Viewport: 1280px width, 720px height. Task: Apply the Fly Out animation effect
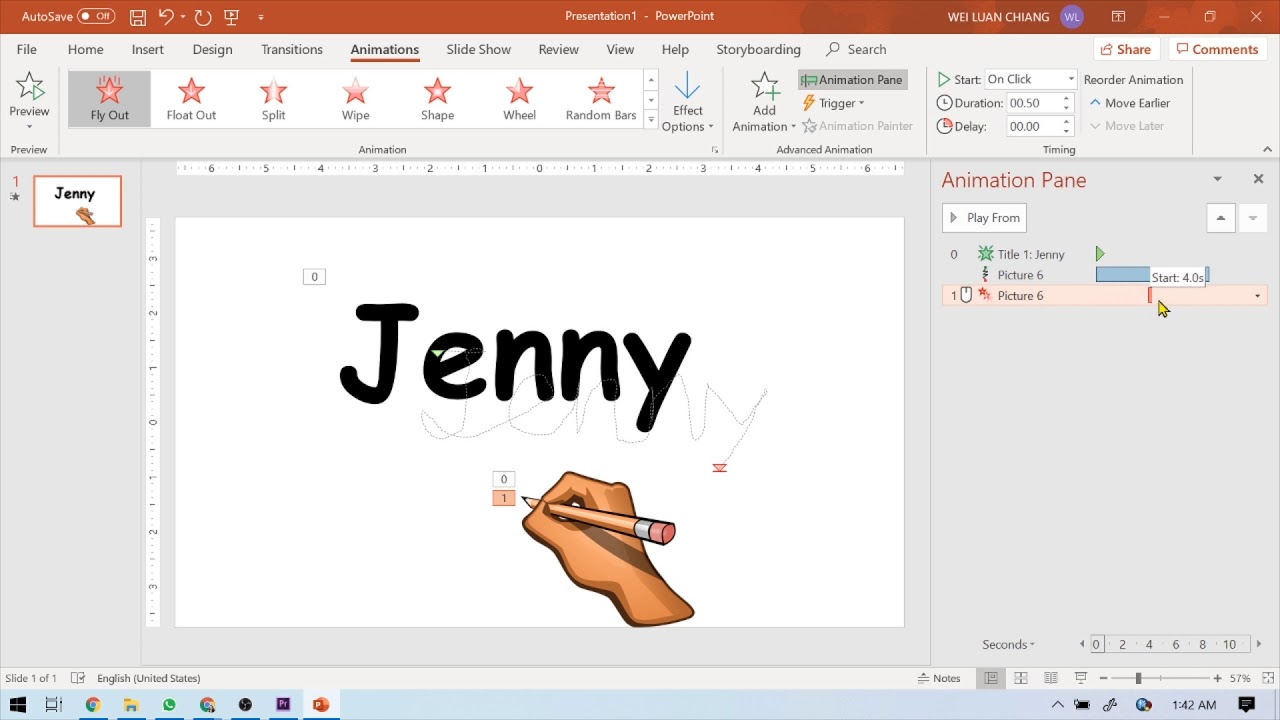pyautogui.click(x=109, y=98)
